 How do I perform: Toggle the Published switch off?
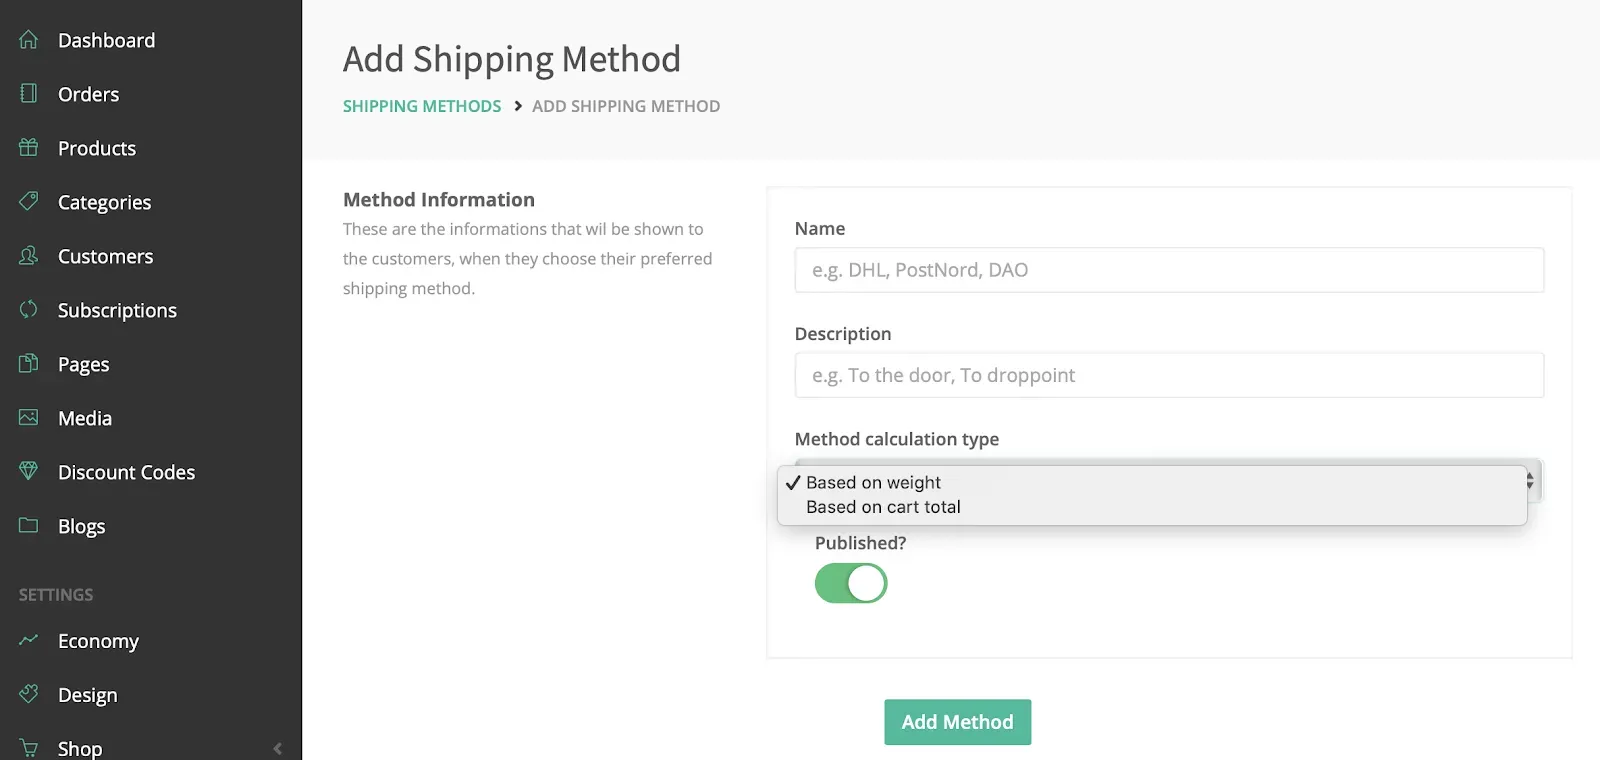851,583
